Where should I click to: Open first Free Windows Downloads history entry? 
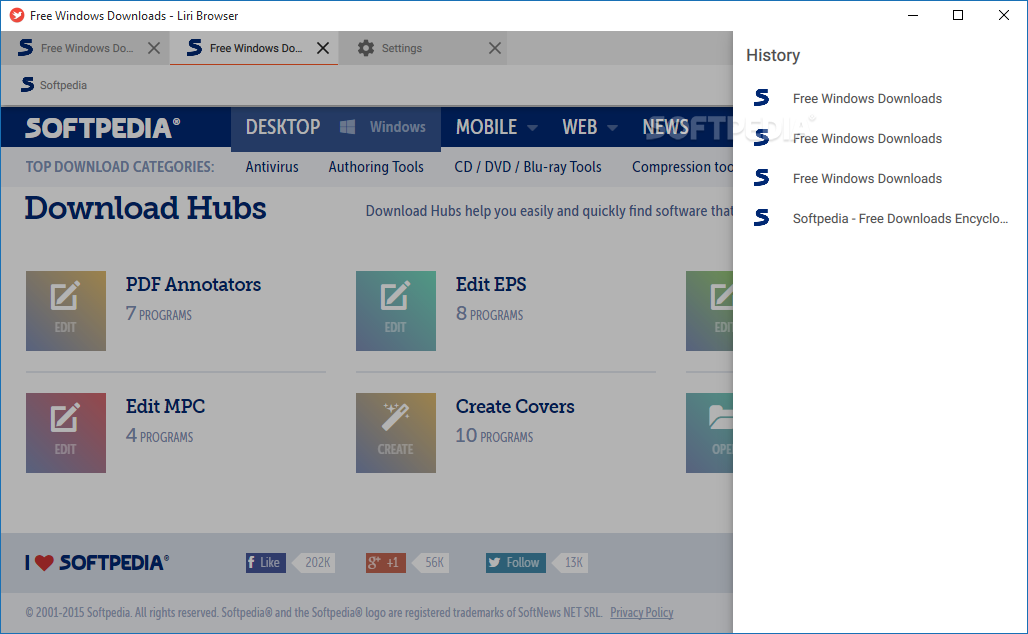point(880,98)
